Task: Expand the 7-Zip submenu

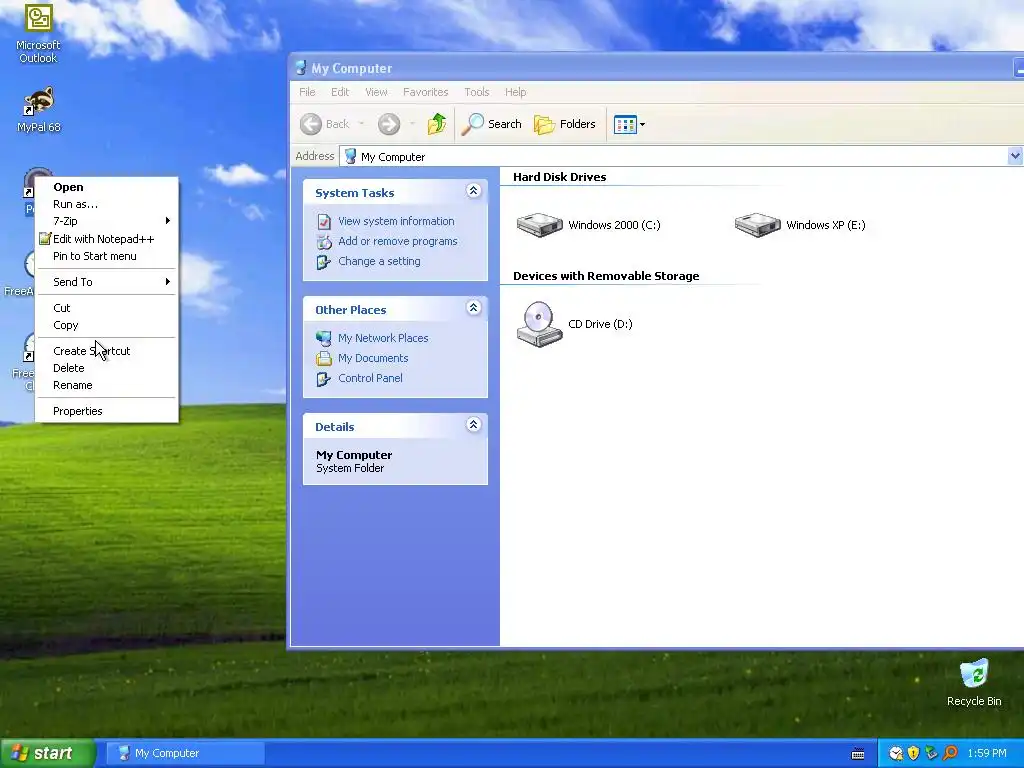Action: pyautogui.click(x=106, y=221)
